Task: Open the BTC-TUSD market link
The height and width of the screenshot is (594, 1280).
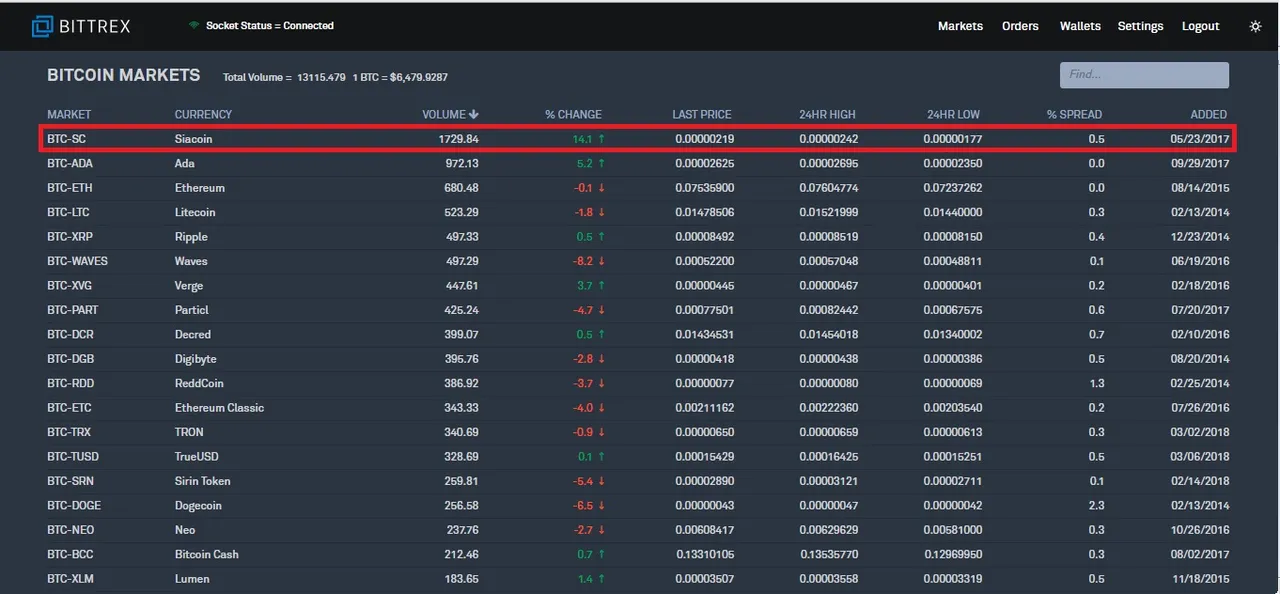Action: 73,456
